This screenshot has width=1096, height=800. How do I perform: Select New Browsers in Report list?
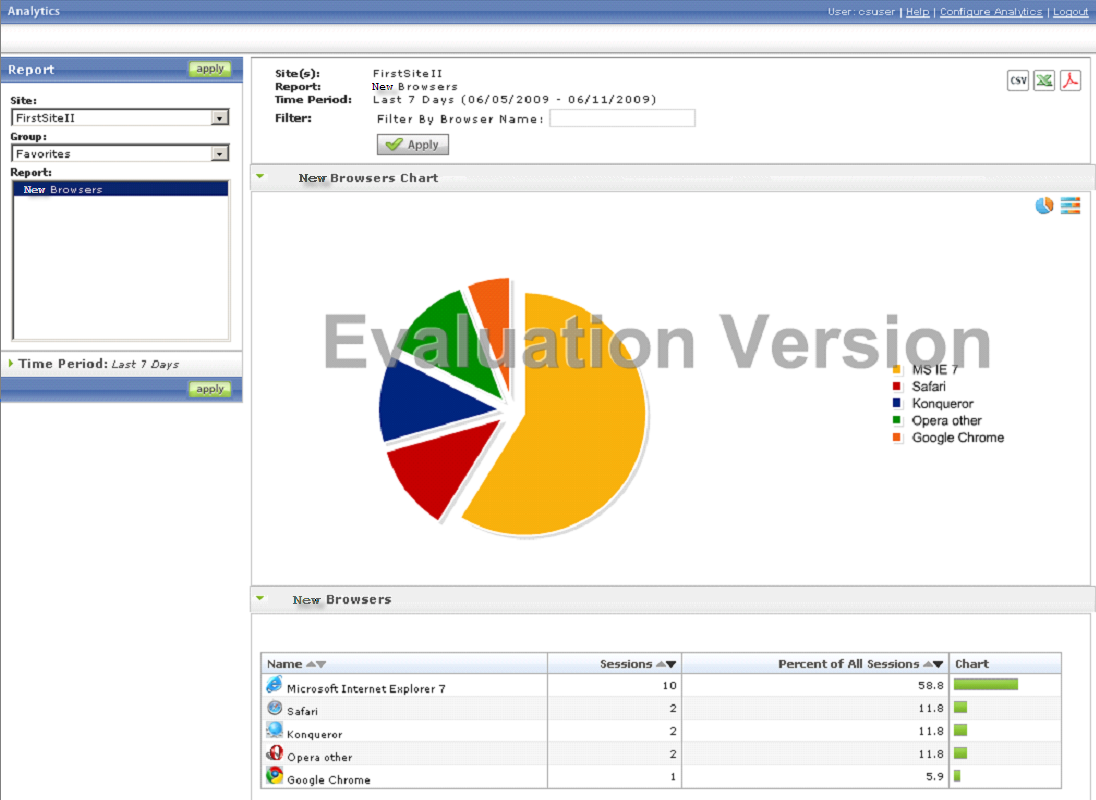[120, 189]
